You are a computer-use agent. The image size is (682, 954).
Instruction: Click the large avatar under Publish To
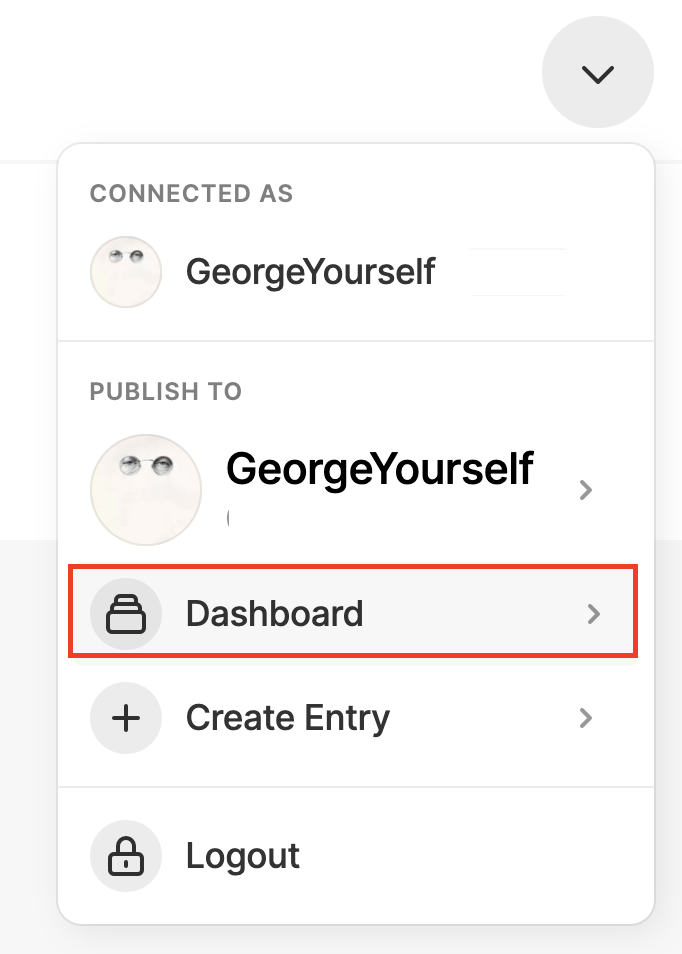tap(146, 490)
